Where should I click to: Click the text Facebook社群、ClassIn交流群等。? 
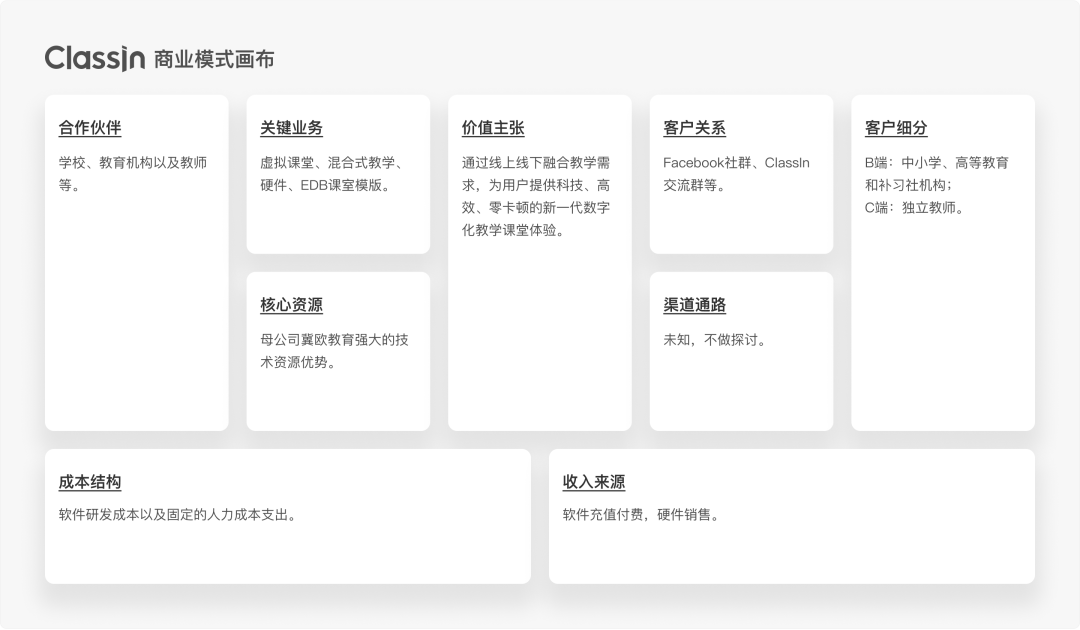pyautogui.click(x=736, y=174)
